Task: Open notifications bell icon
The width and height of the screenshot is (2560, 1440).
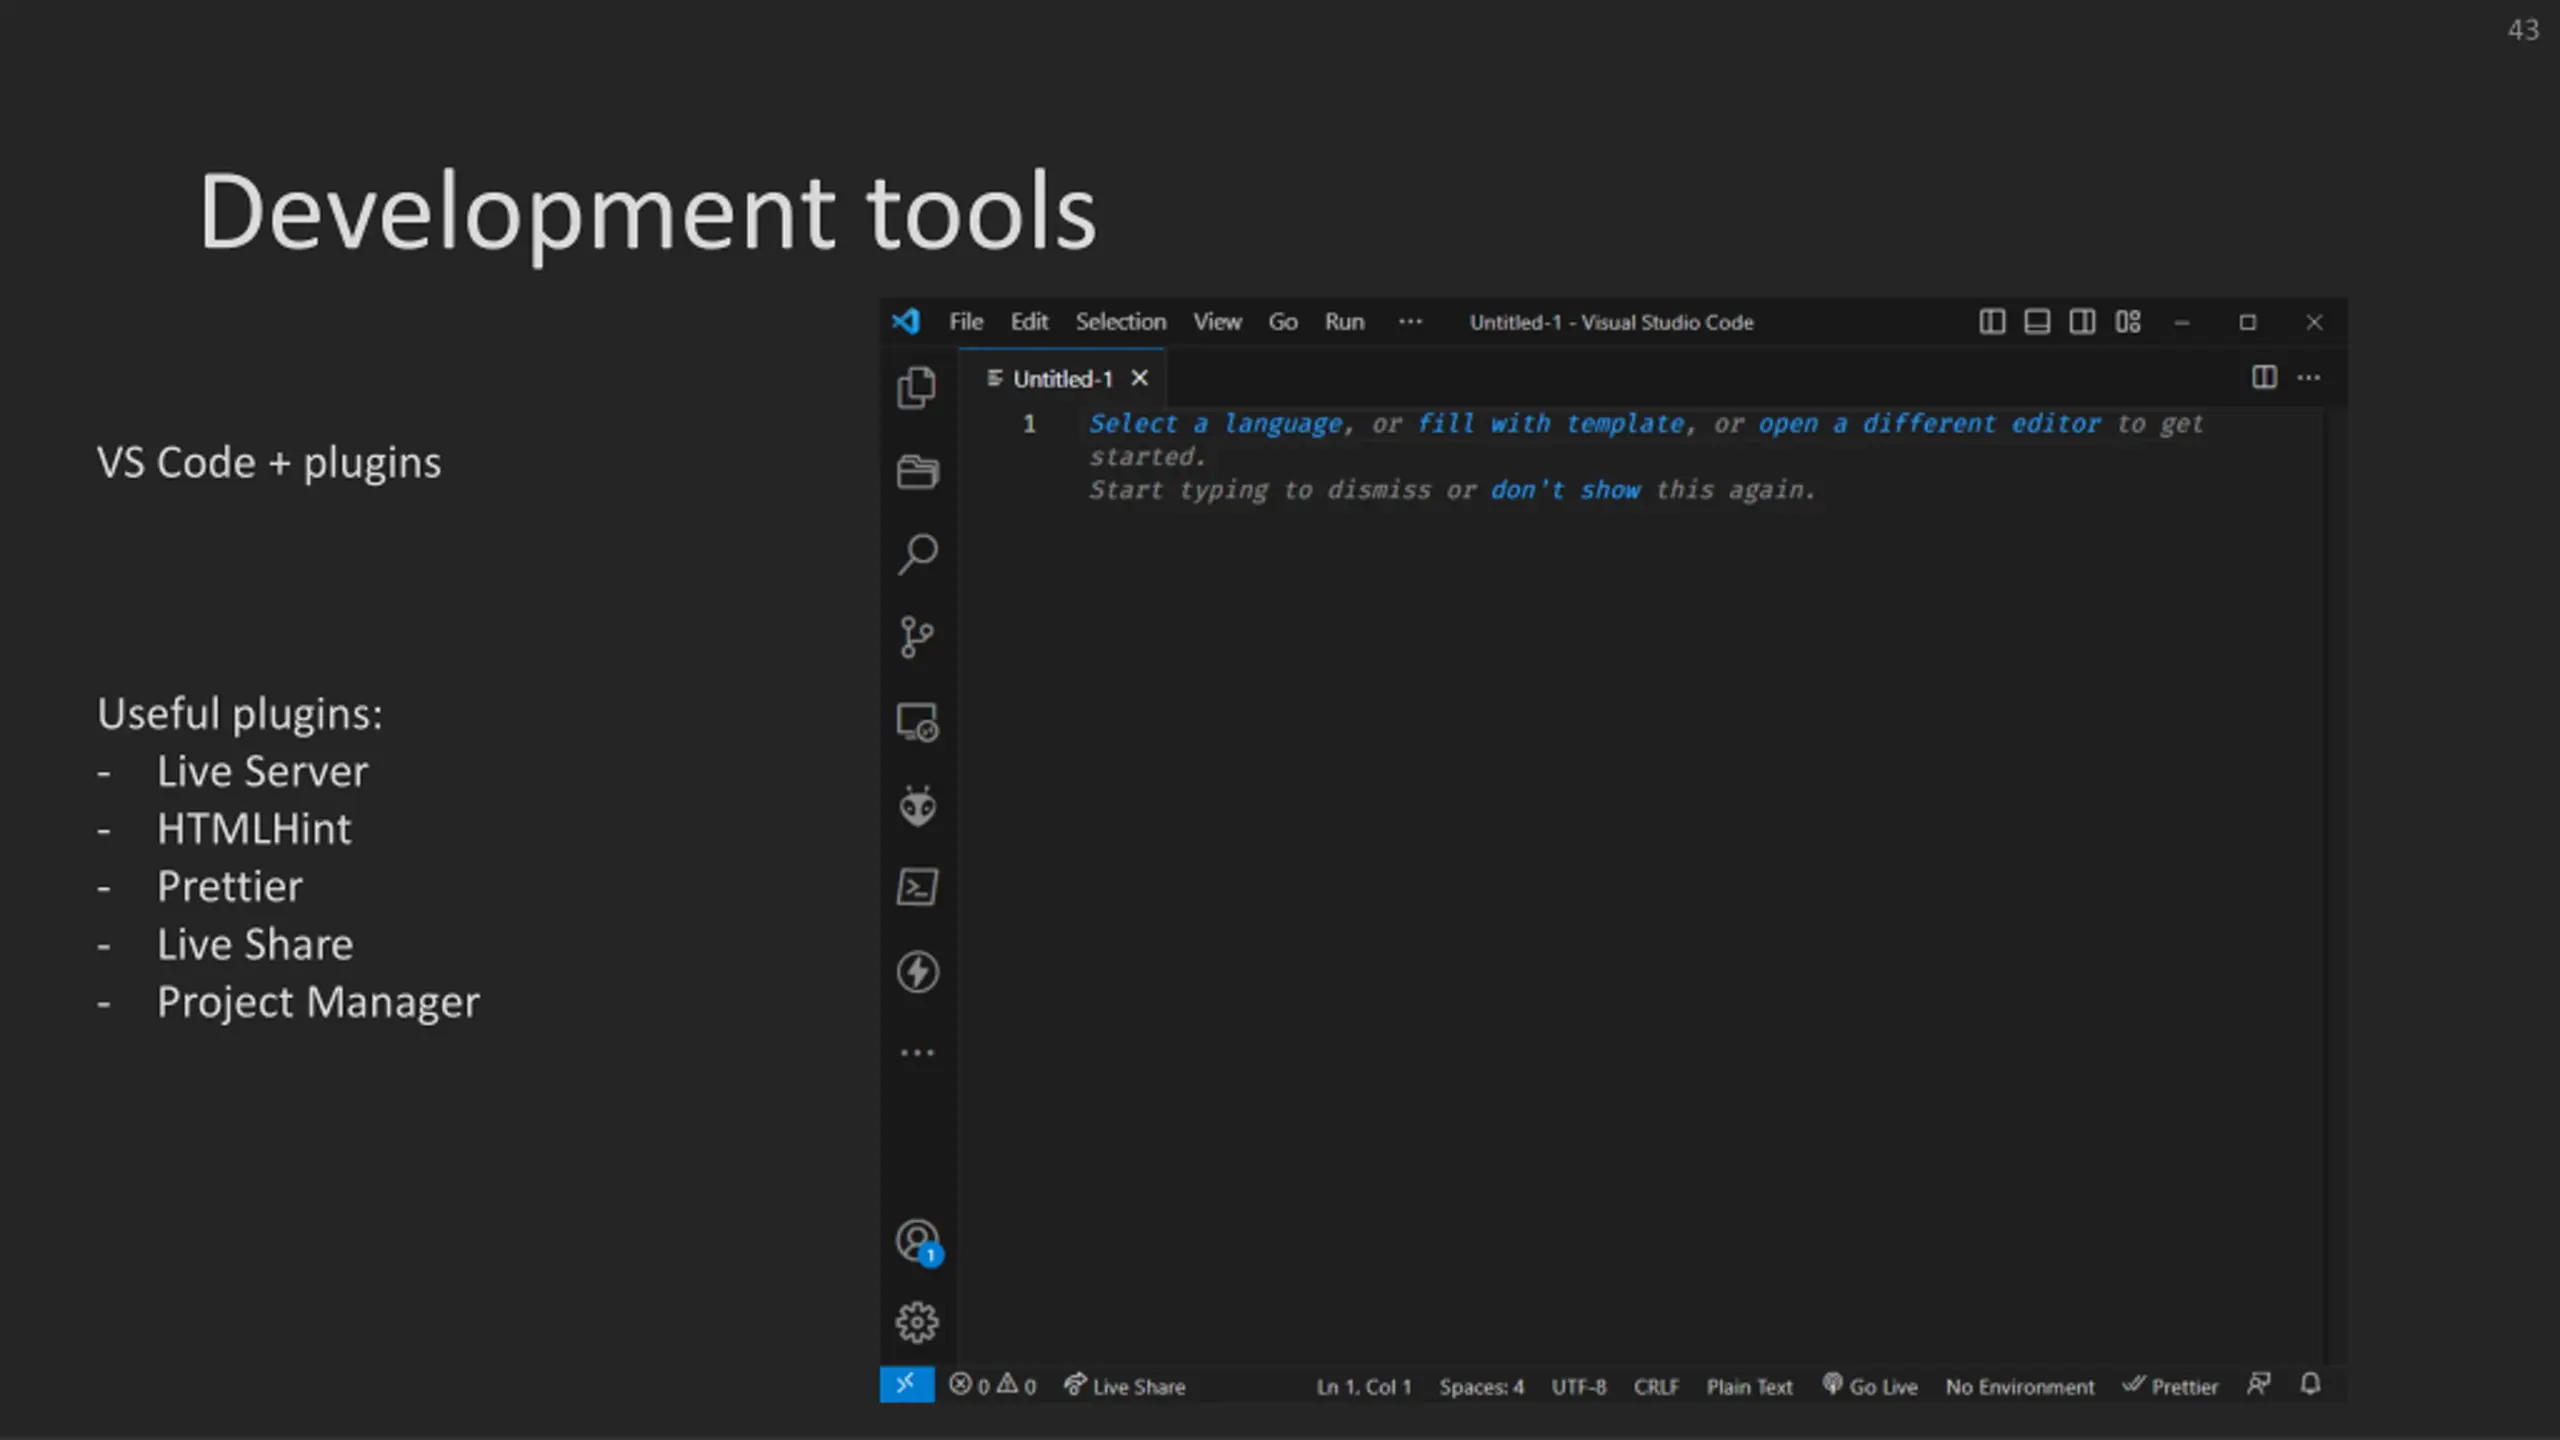Action: 2310,1384
